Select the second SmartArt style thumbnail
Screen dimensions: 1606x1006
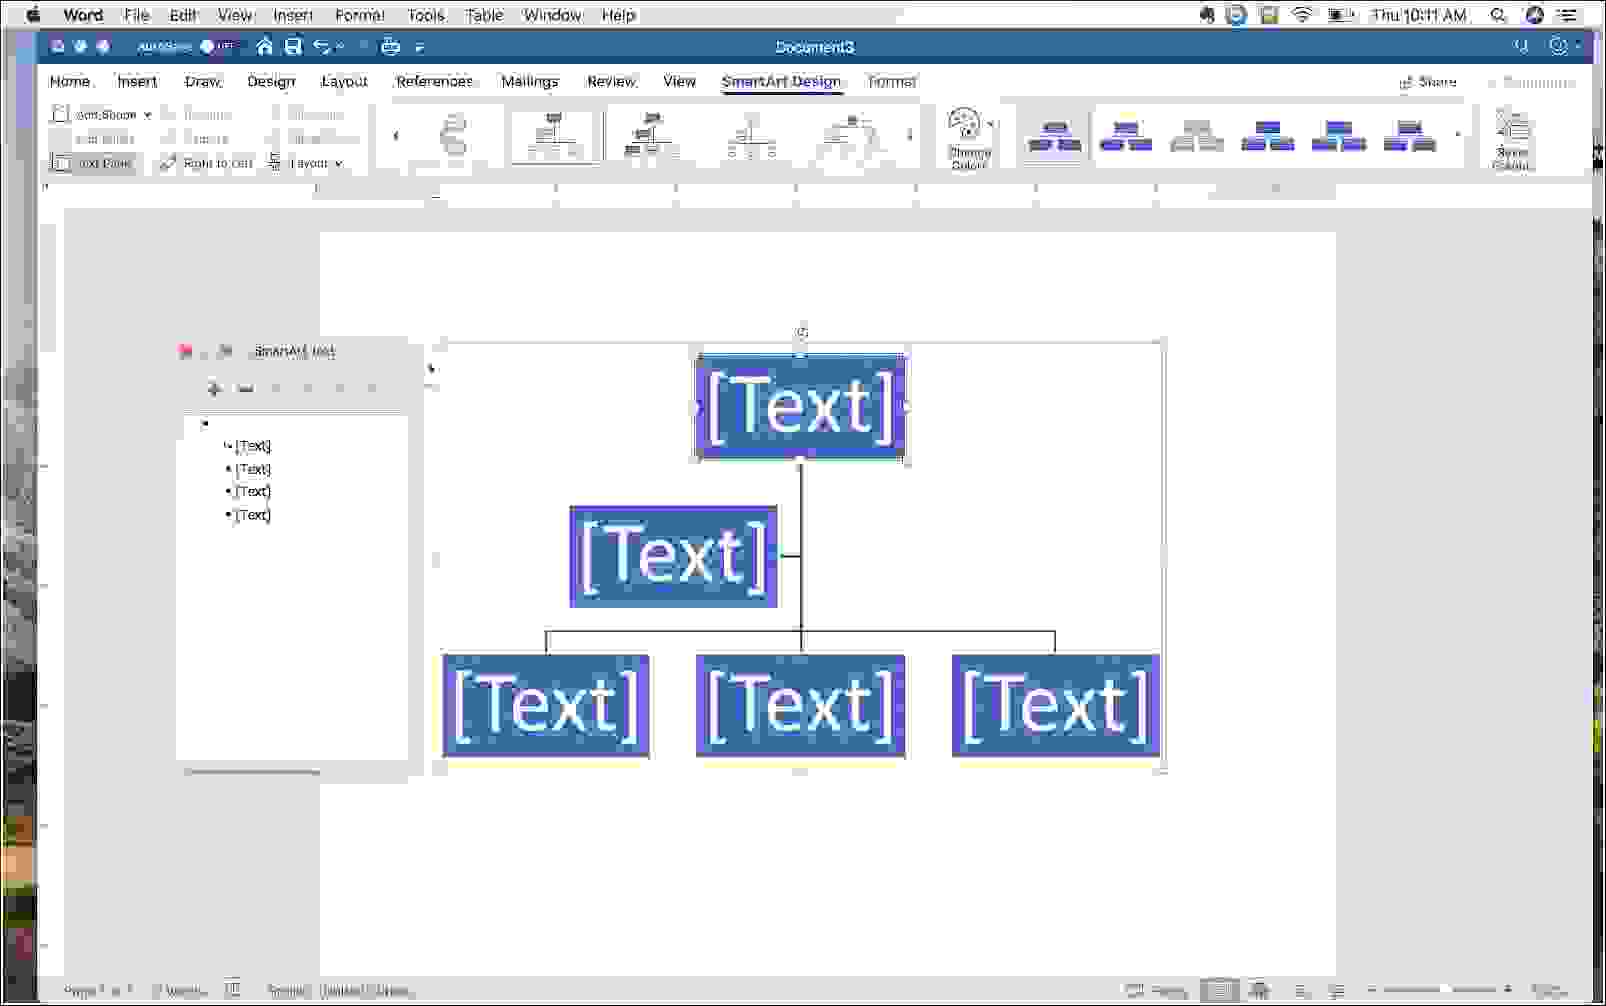[1125, 136]
